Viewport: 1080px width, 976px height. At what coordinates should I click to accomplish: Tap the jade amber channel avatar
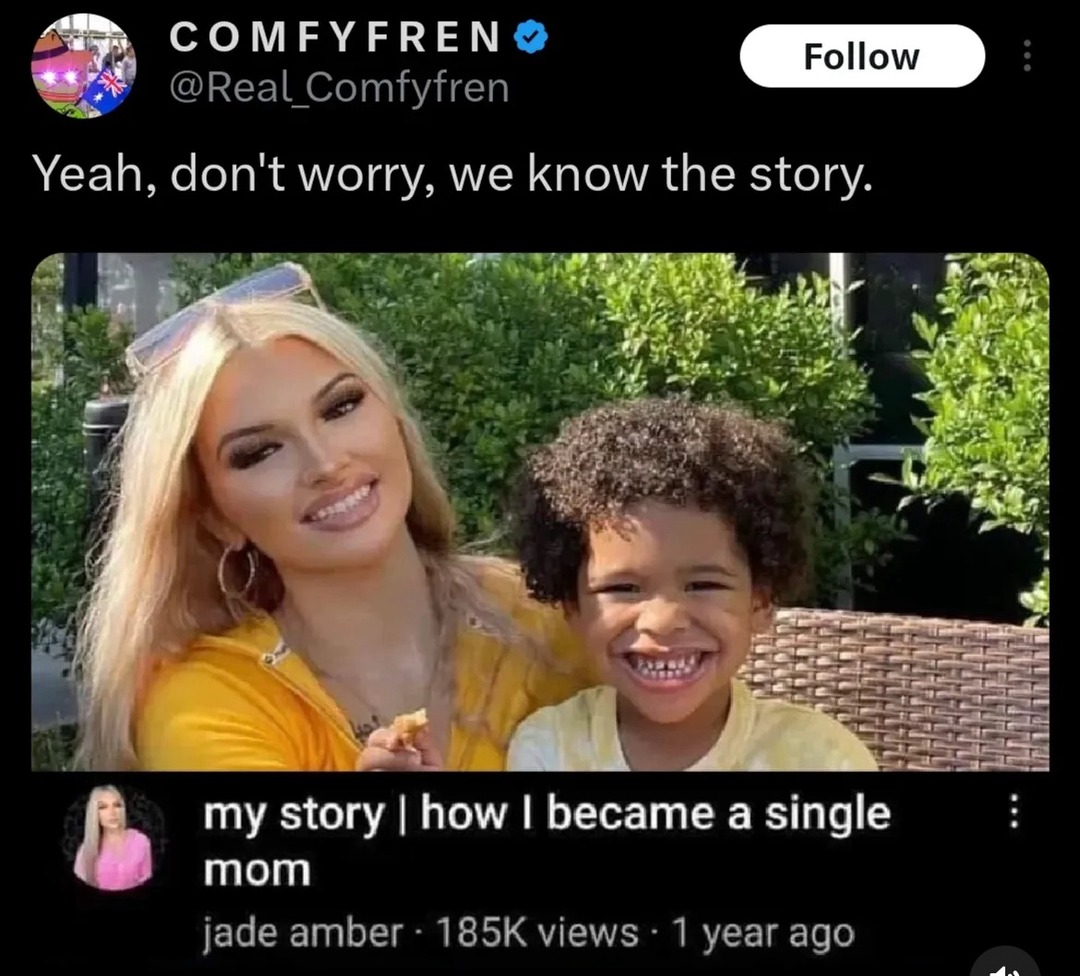point(114,838)
